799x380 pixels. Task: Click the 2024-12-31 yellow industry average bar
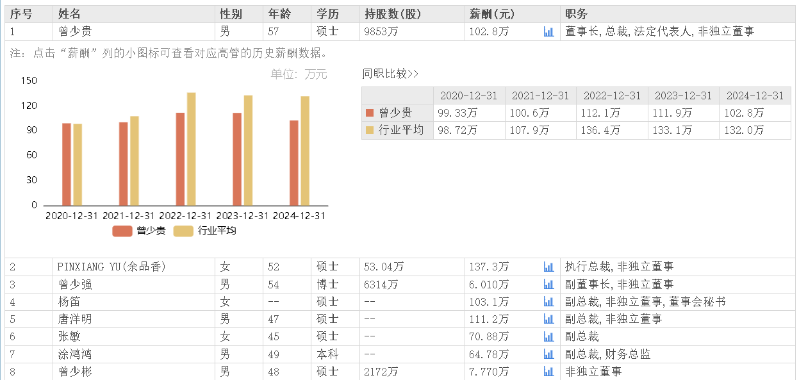[305, 151]
